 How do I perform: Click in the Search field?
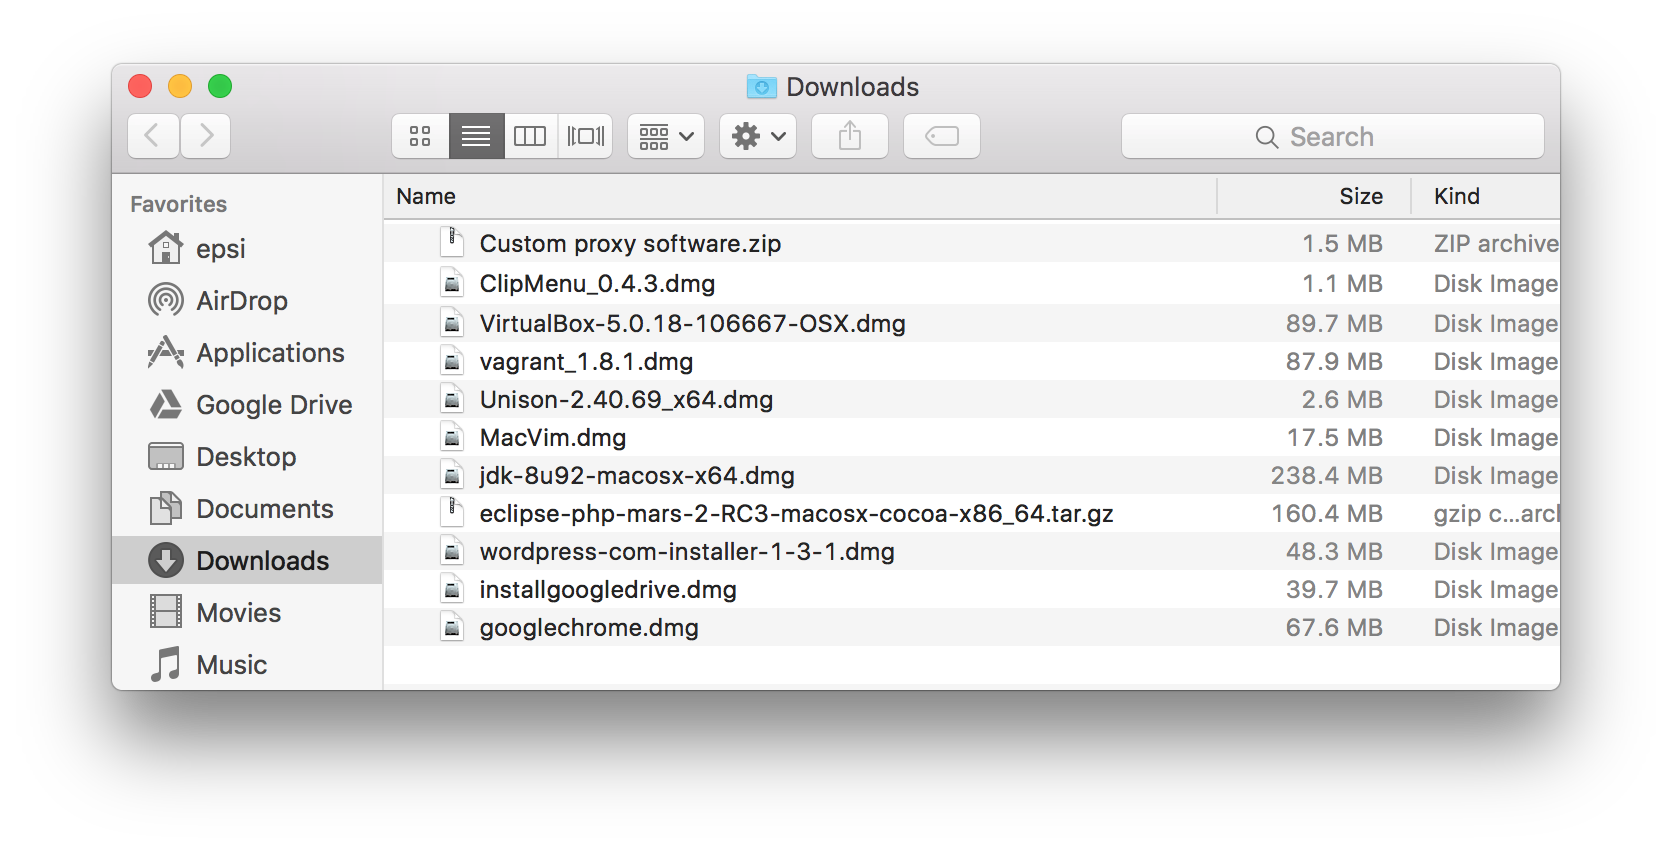click(1332, 136)
